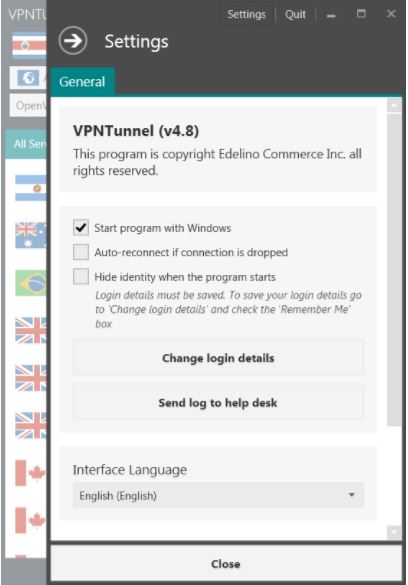Click Change login details button
This screenshot has width=408, height=585.
[x=218, y=357]
